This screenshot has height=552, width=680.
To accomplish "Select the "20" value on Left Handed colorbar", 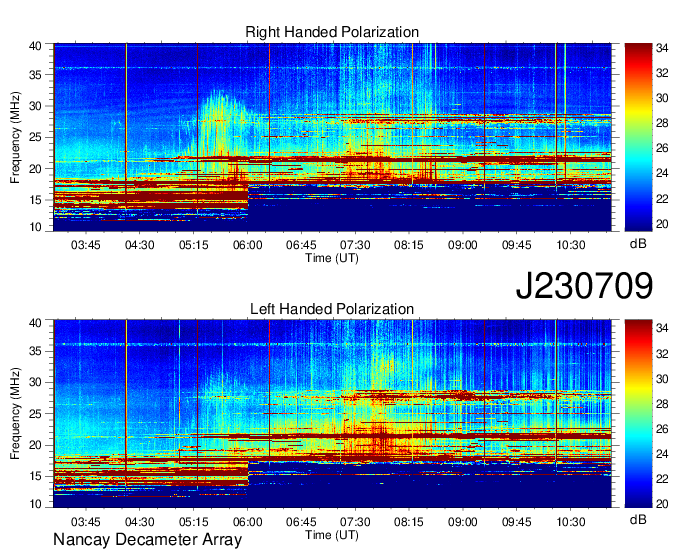I will click(x=662, y=504).
